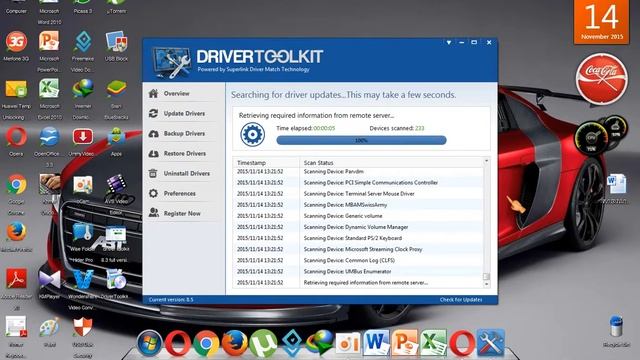Open Backup Drivers in the sidebar
This screenshot has width=640, height=360.
click(x=184, y=133)
